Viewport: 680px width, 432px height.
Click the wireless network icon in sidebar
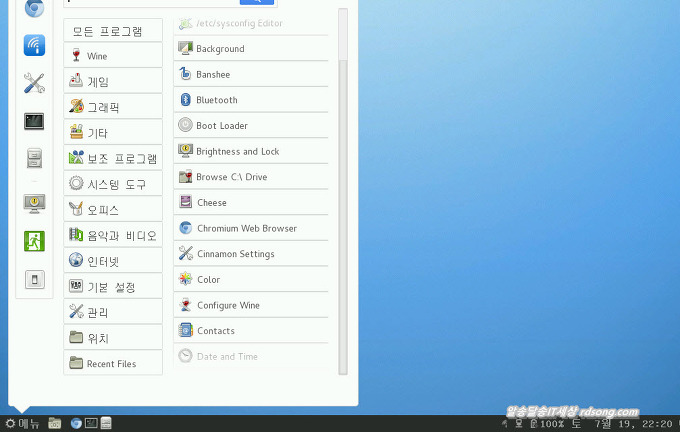pyautogui.click(x=34, y=45)
